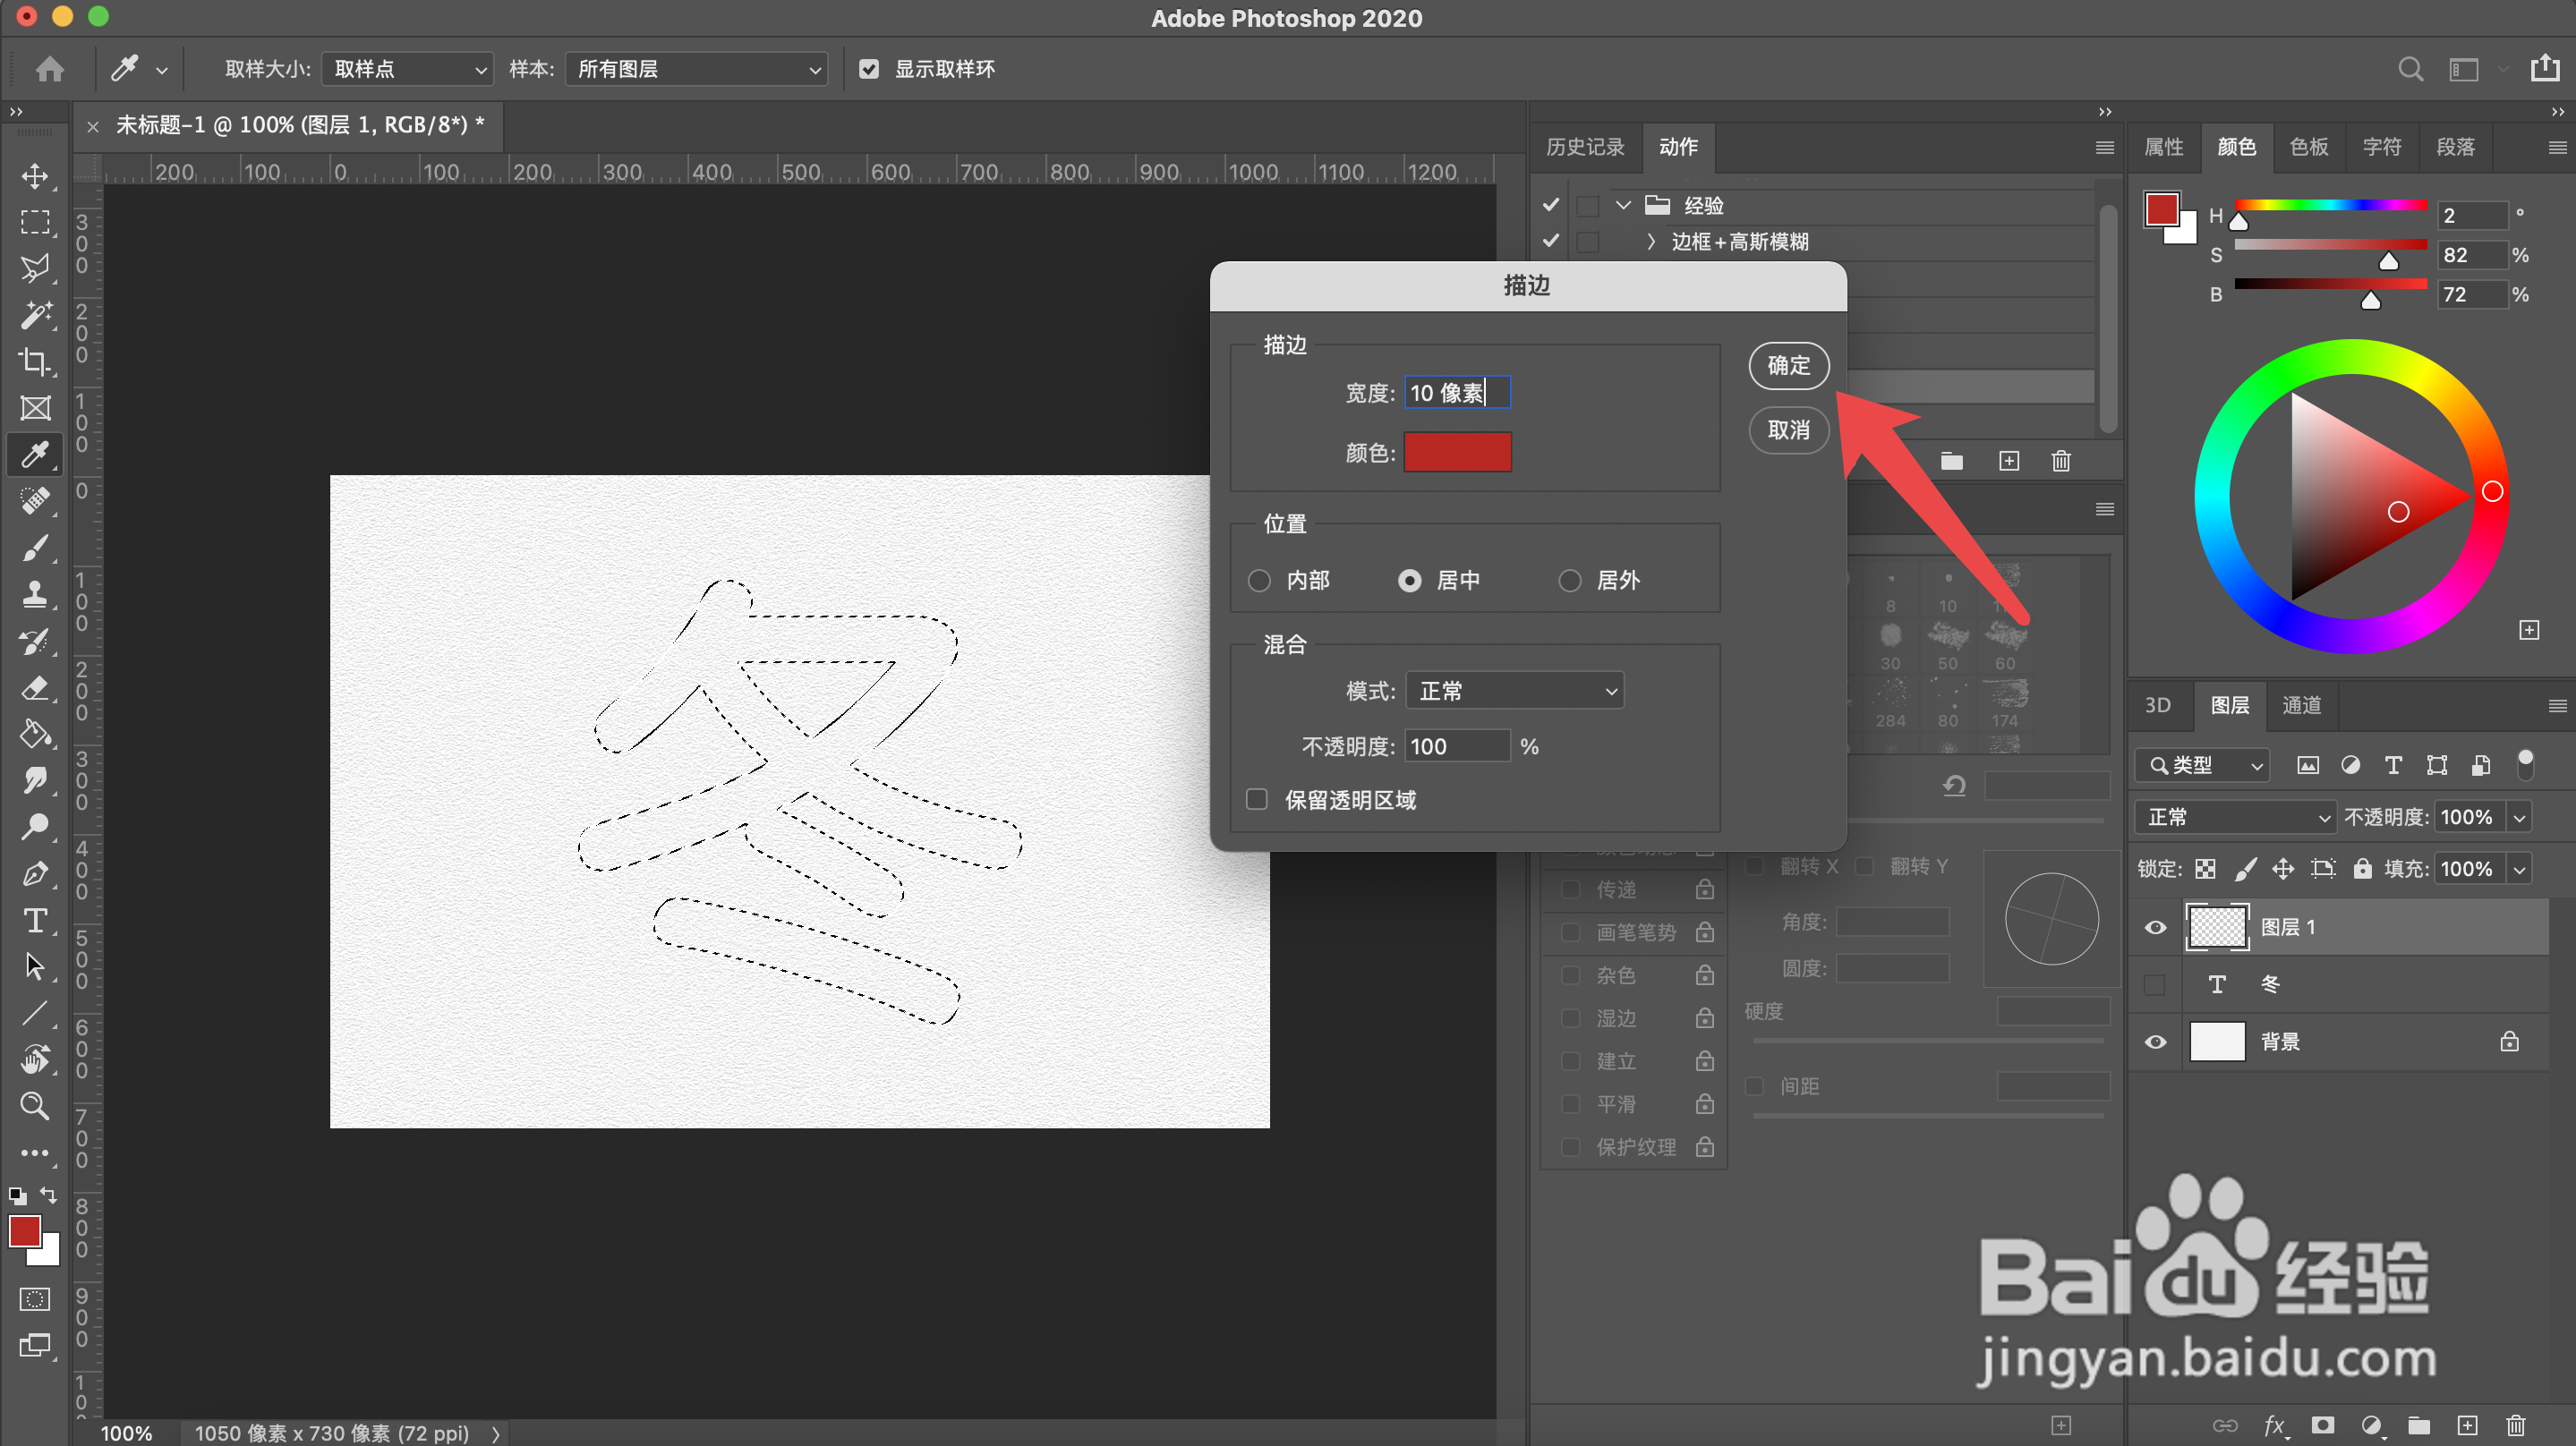Enable 保留透明区域 checkbox

tap(1257, 799)
